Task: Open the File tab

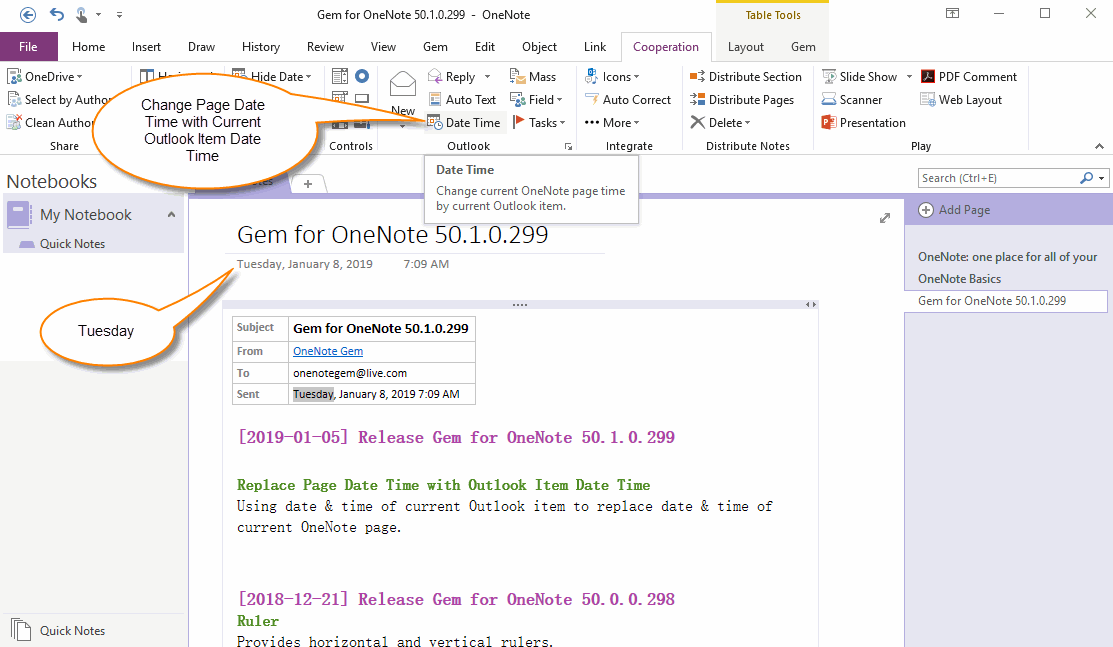Action: 28,47
